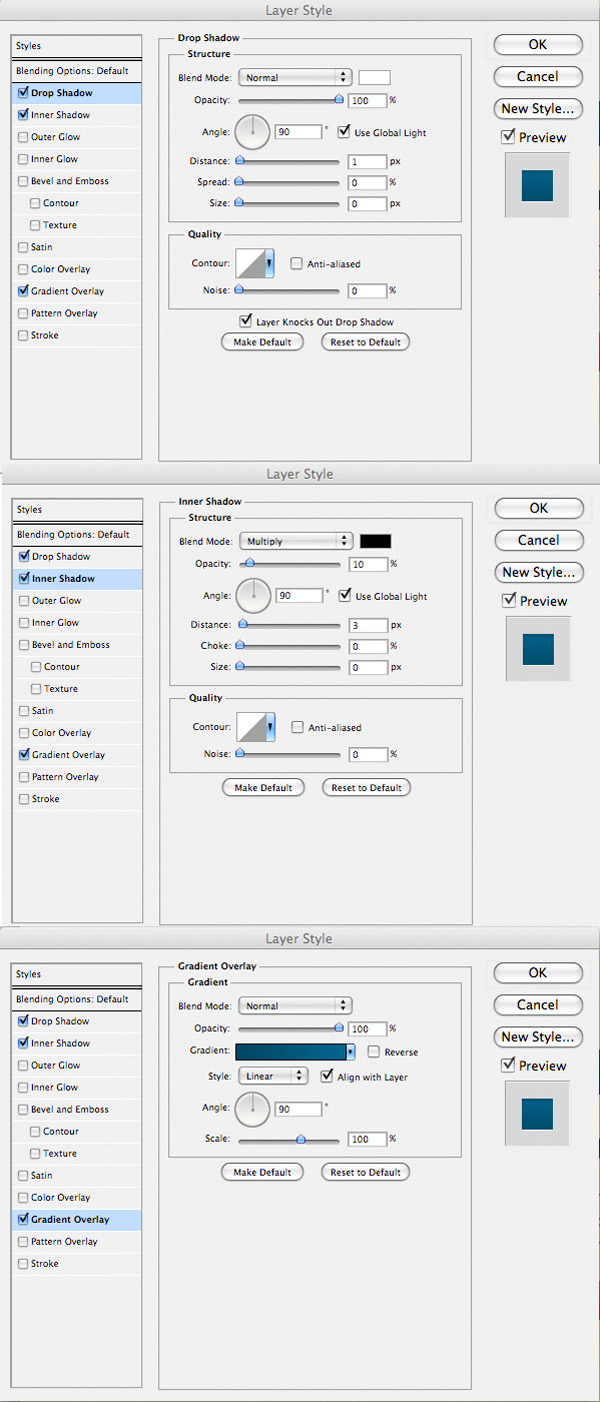600x1402 pixels.
Task: Click Distance field in Inner Shadow dialog
Action: (x=369, y=625)
